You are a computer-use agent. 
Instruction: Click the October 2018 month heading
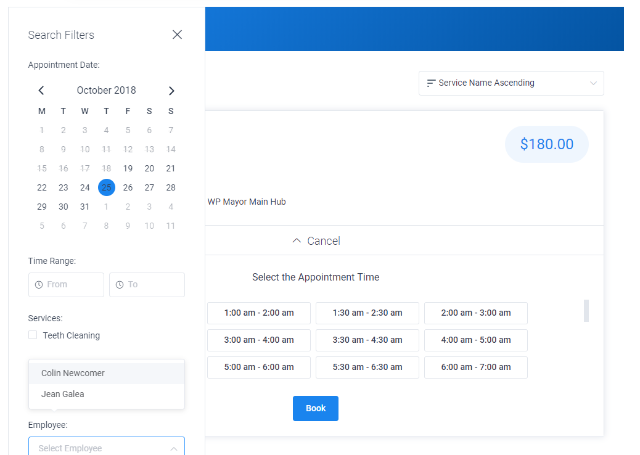(107, 90)
